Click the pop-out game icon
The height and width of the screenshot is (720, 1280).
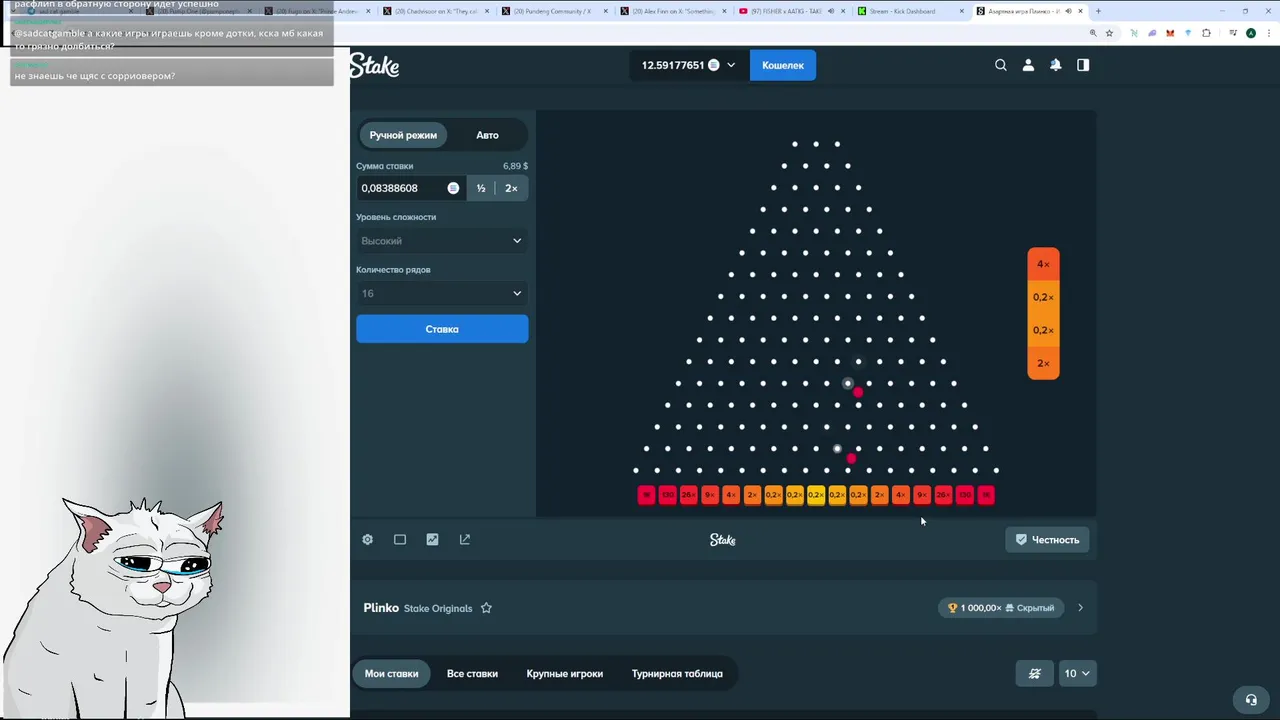pyautogui.click(x=465, y=539)
